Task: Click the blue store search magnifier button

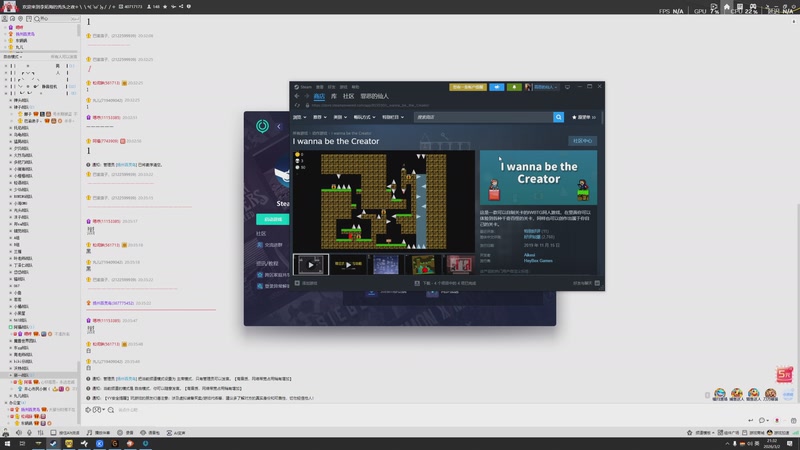Action: click(x=559, y=117)
